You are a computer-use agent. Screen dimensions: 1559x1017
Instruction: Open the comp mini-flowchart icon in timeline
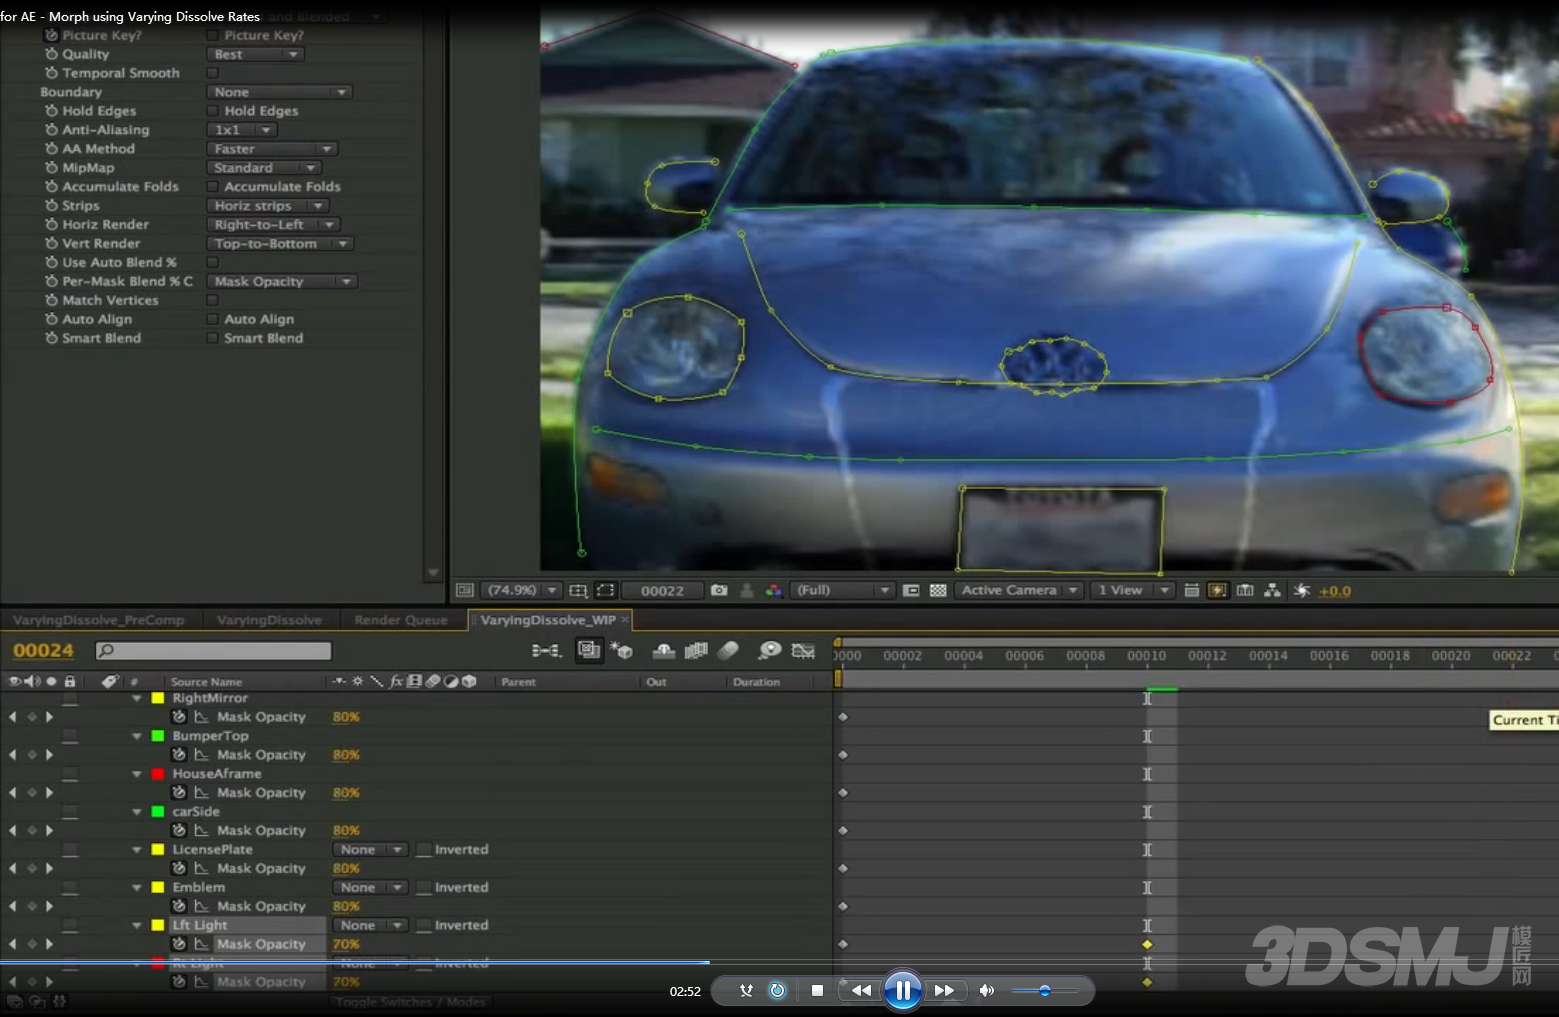(546, 651)
